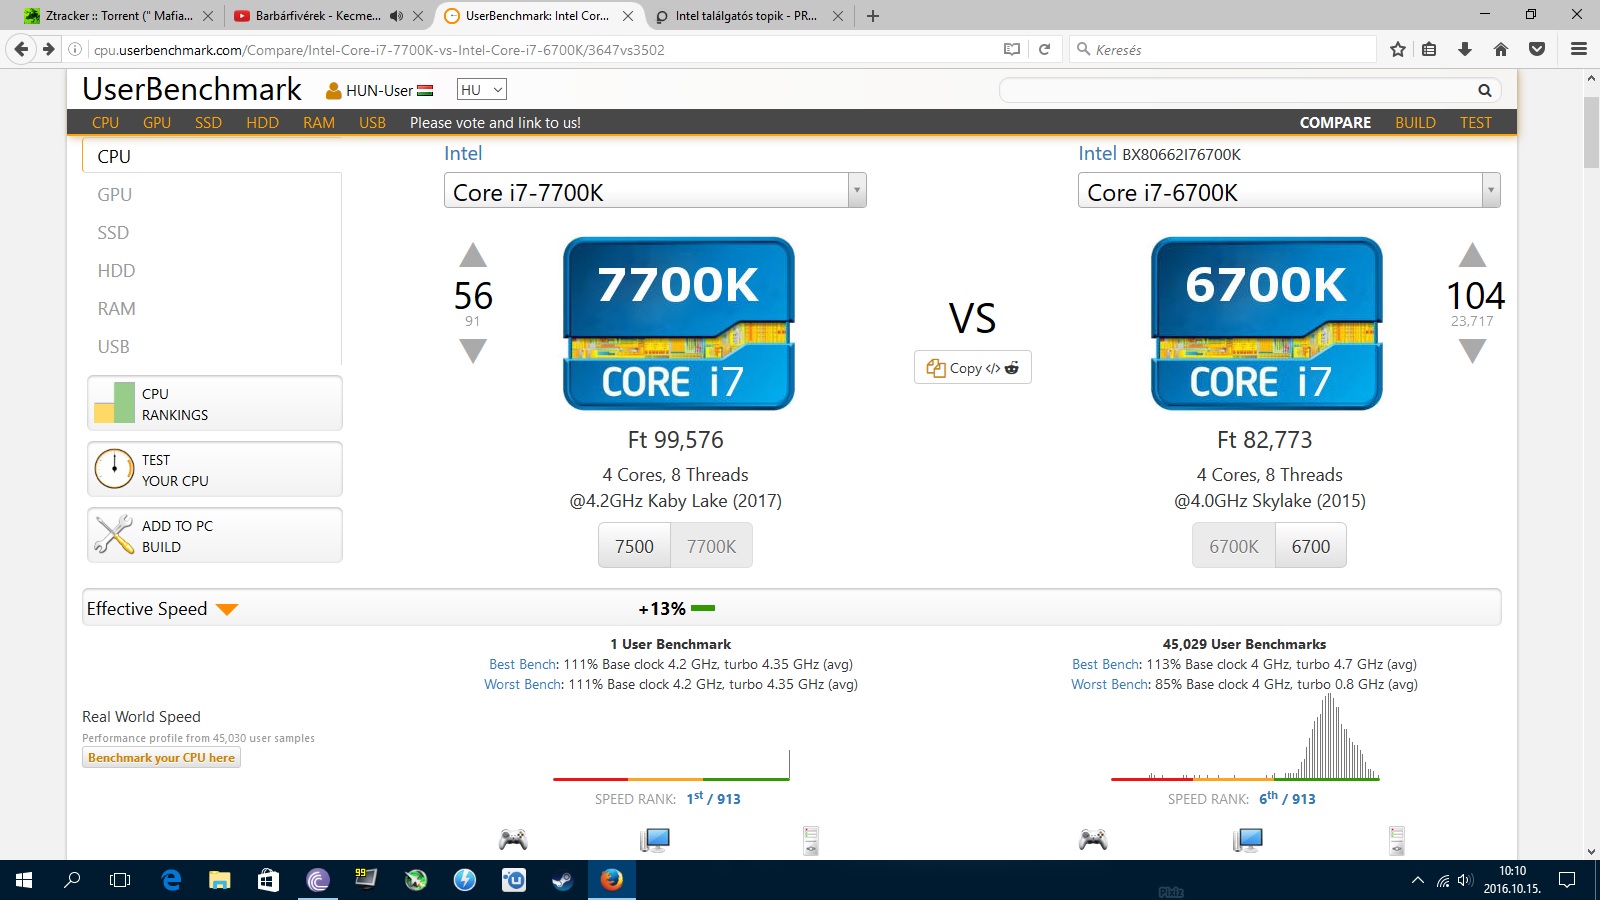Upvote the Core i7-6700K arrow
This screenshot has height=900, width=1600.
(1472, 255)
